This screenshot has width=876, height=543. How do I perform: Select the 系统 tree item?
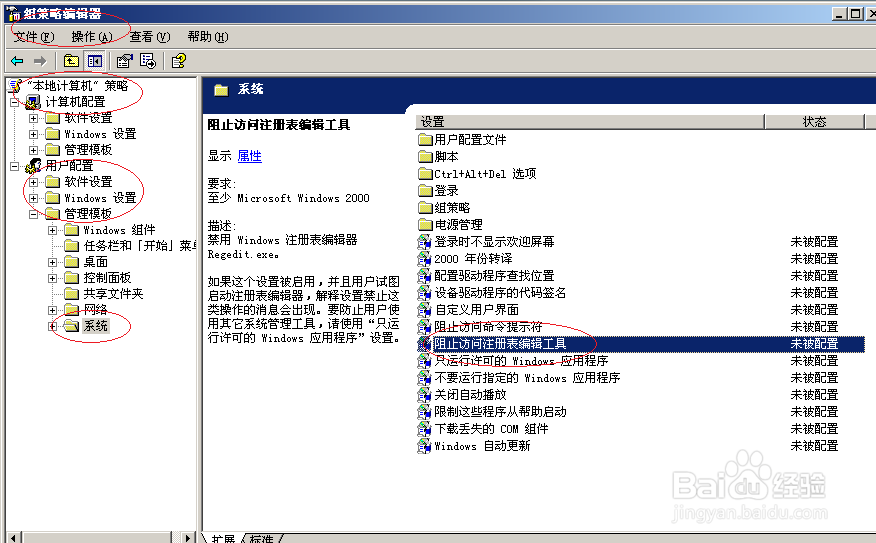click(96, 326)
